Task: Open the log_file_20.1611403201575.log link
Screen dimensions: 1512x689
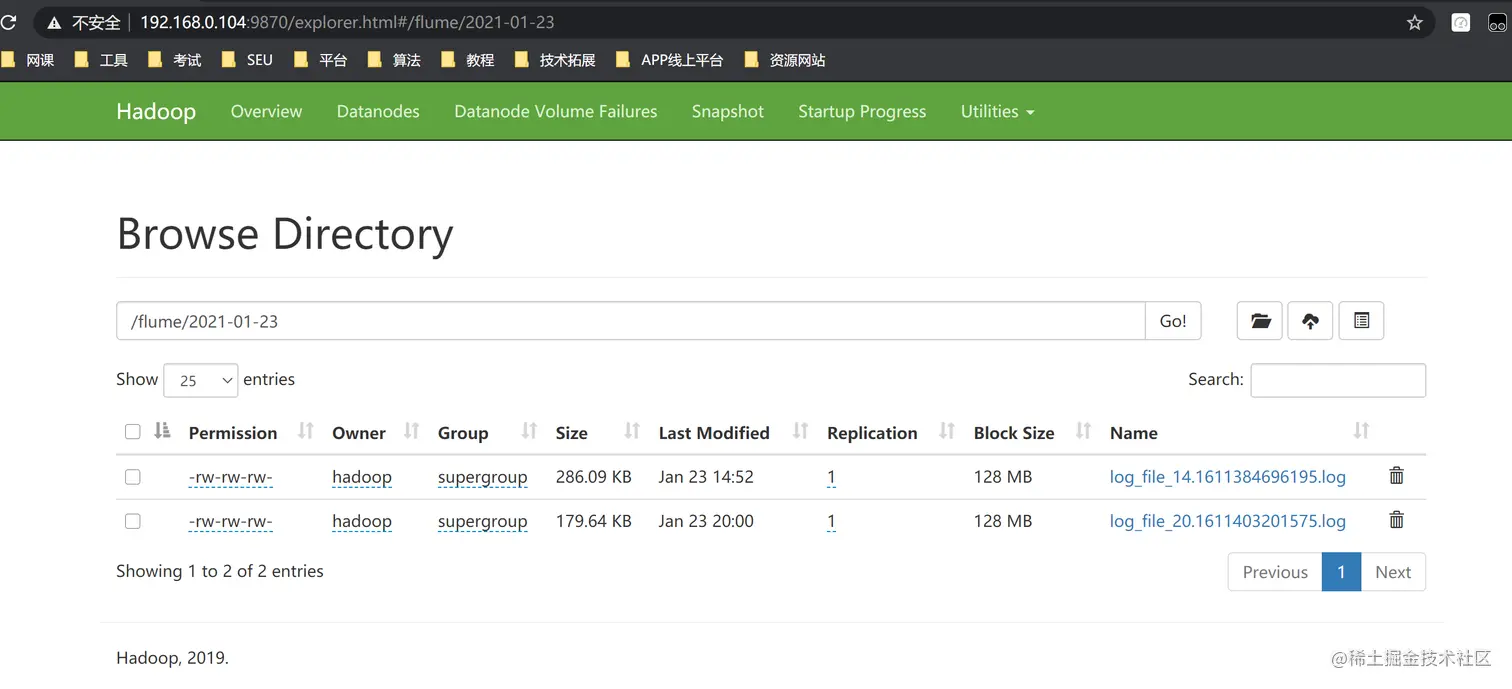Action: (x=1228, y=521)
